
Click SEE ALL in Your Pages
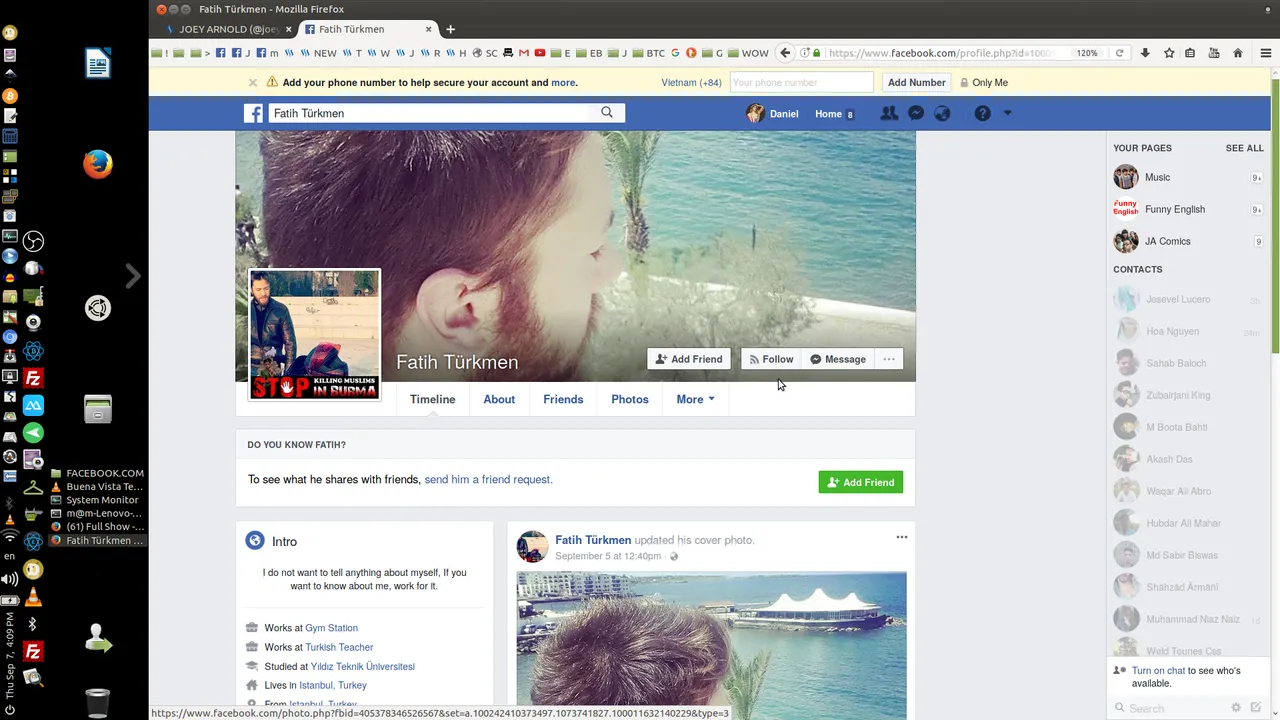[1244, 148]
